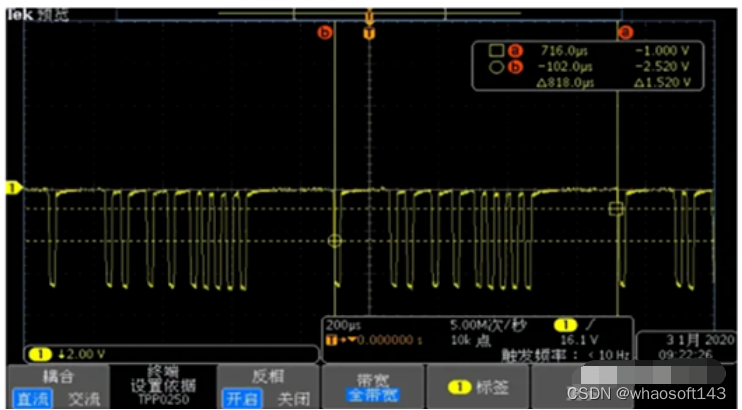Click the circle cursor crosshair on the waveform

[x=334, y=241]
